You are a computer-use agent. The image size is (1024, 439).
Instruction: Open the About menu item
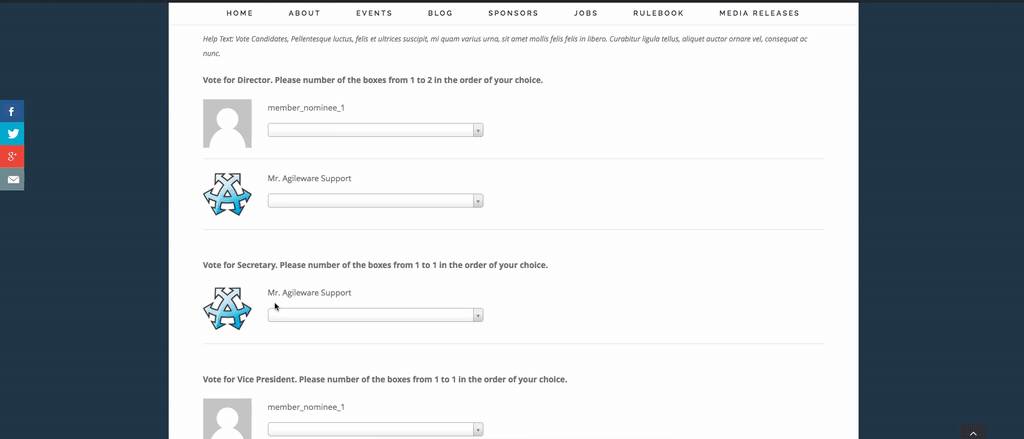[x=304, y=13]
